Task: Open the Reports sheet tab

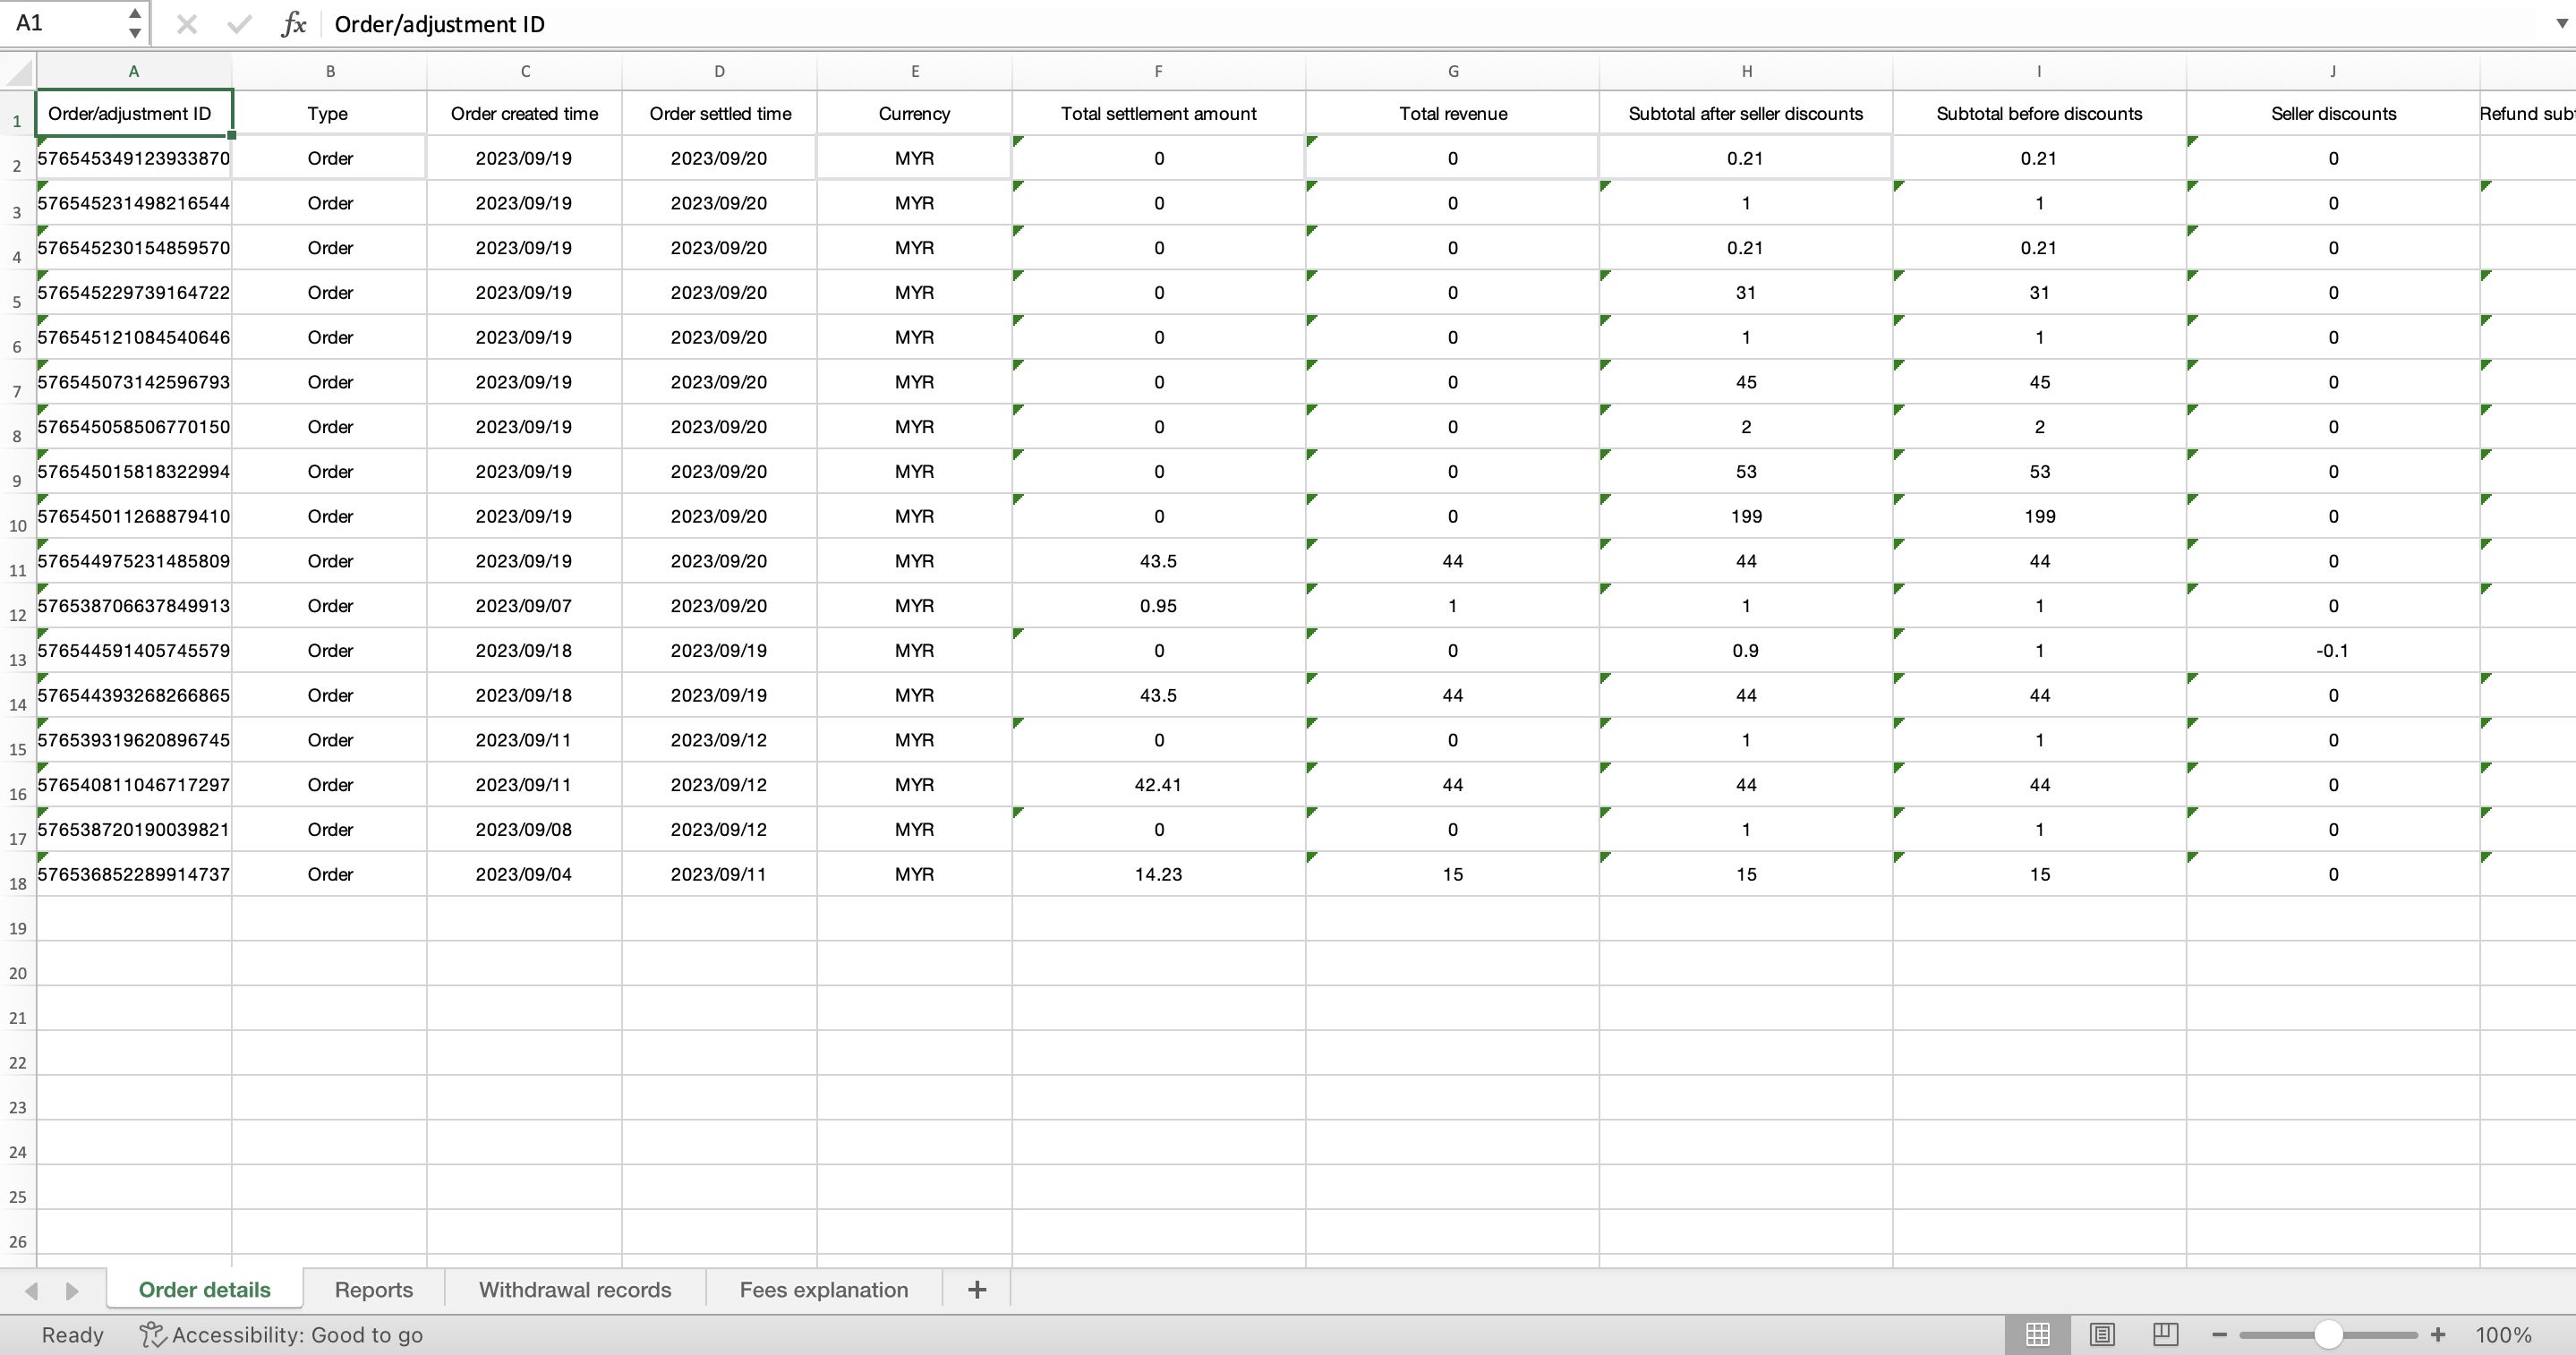Action: click(x=373, y=1290)
